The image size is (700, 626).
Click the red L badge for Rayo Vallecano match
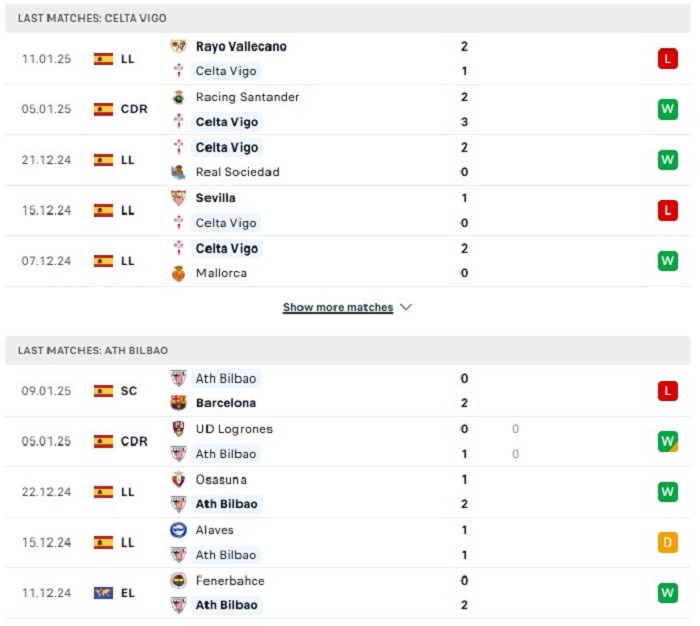[667, 59]
